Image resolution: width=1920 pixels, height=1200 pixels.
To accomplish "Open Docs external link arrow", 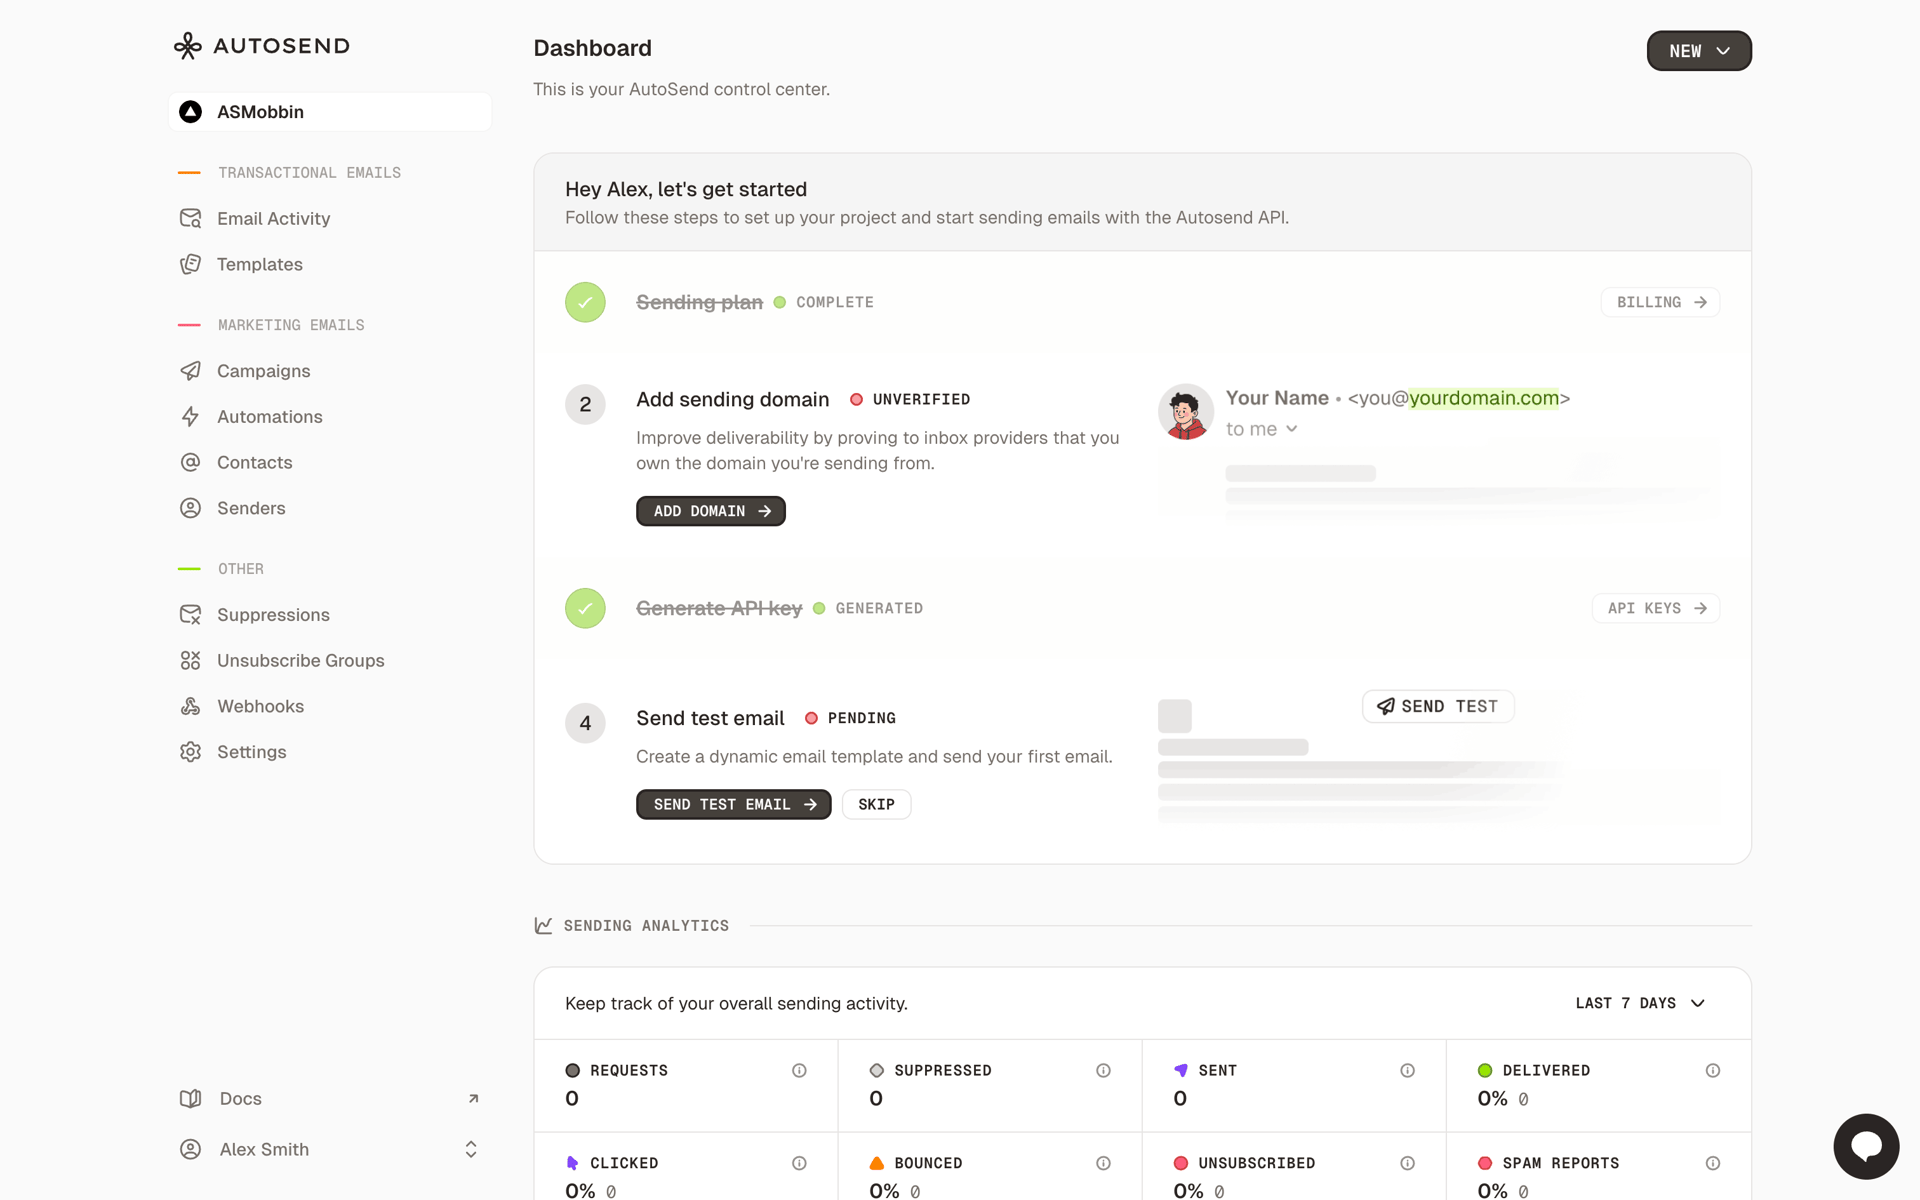I will tap(473, 1099).
